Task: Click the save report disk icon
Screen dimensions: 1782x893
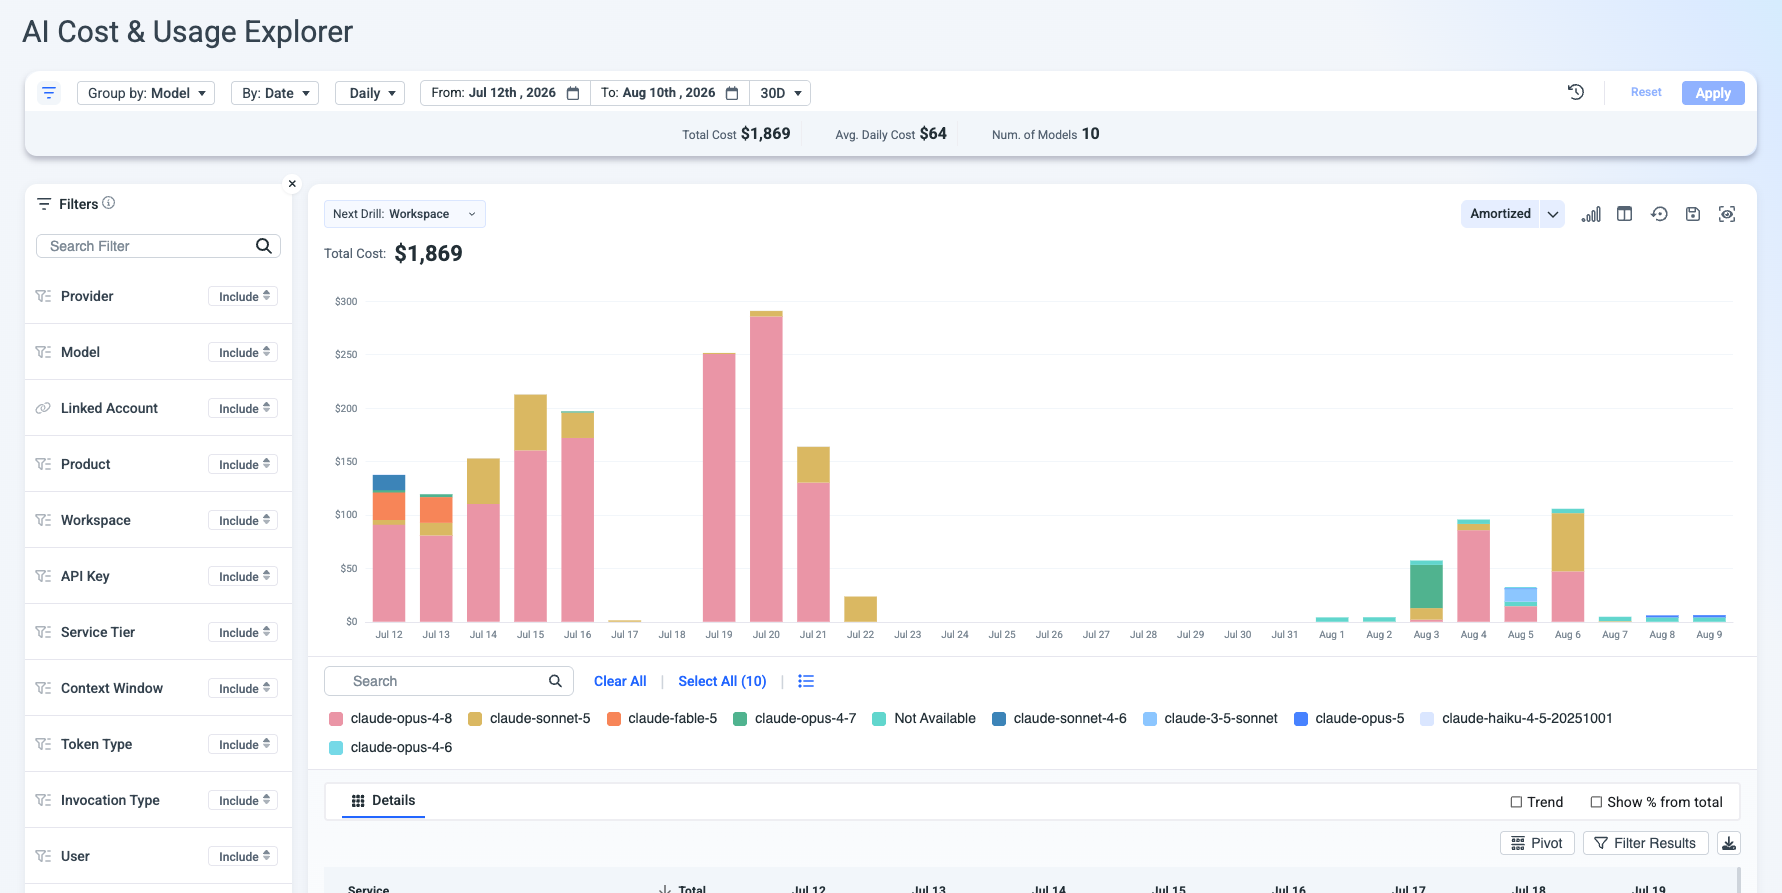Action: (x=1693, y=214)
